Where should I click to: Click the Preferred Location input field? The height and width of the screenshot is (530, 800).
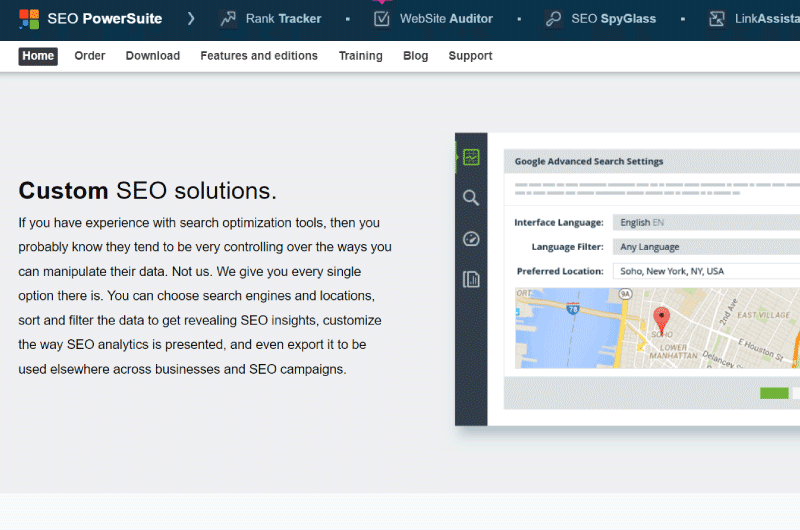click(706, 271)
